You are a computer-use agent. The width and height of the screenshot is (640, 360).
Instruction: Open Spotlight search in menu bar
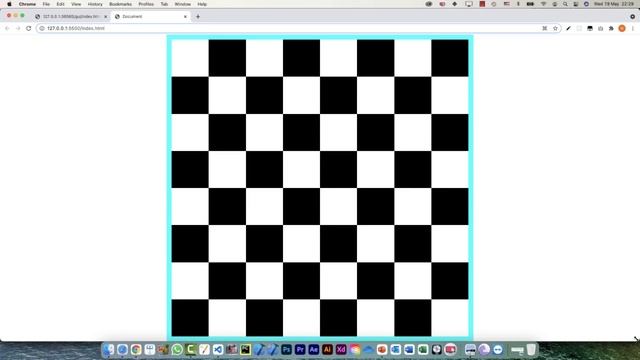tap(565, 4)
